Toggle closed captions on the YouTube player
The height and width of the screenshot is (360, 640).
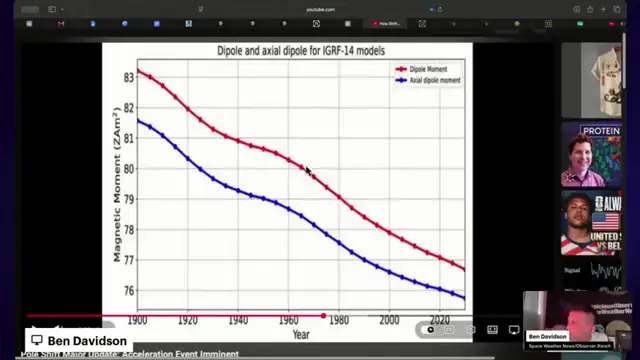coord(449,330)
